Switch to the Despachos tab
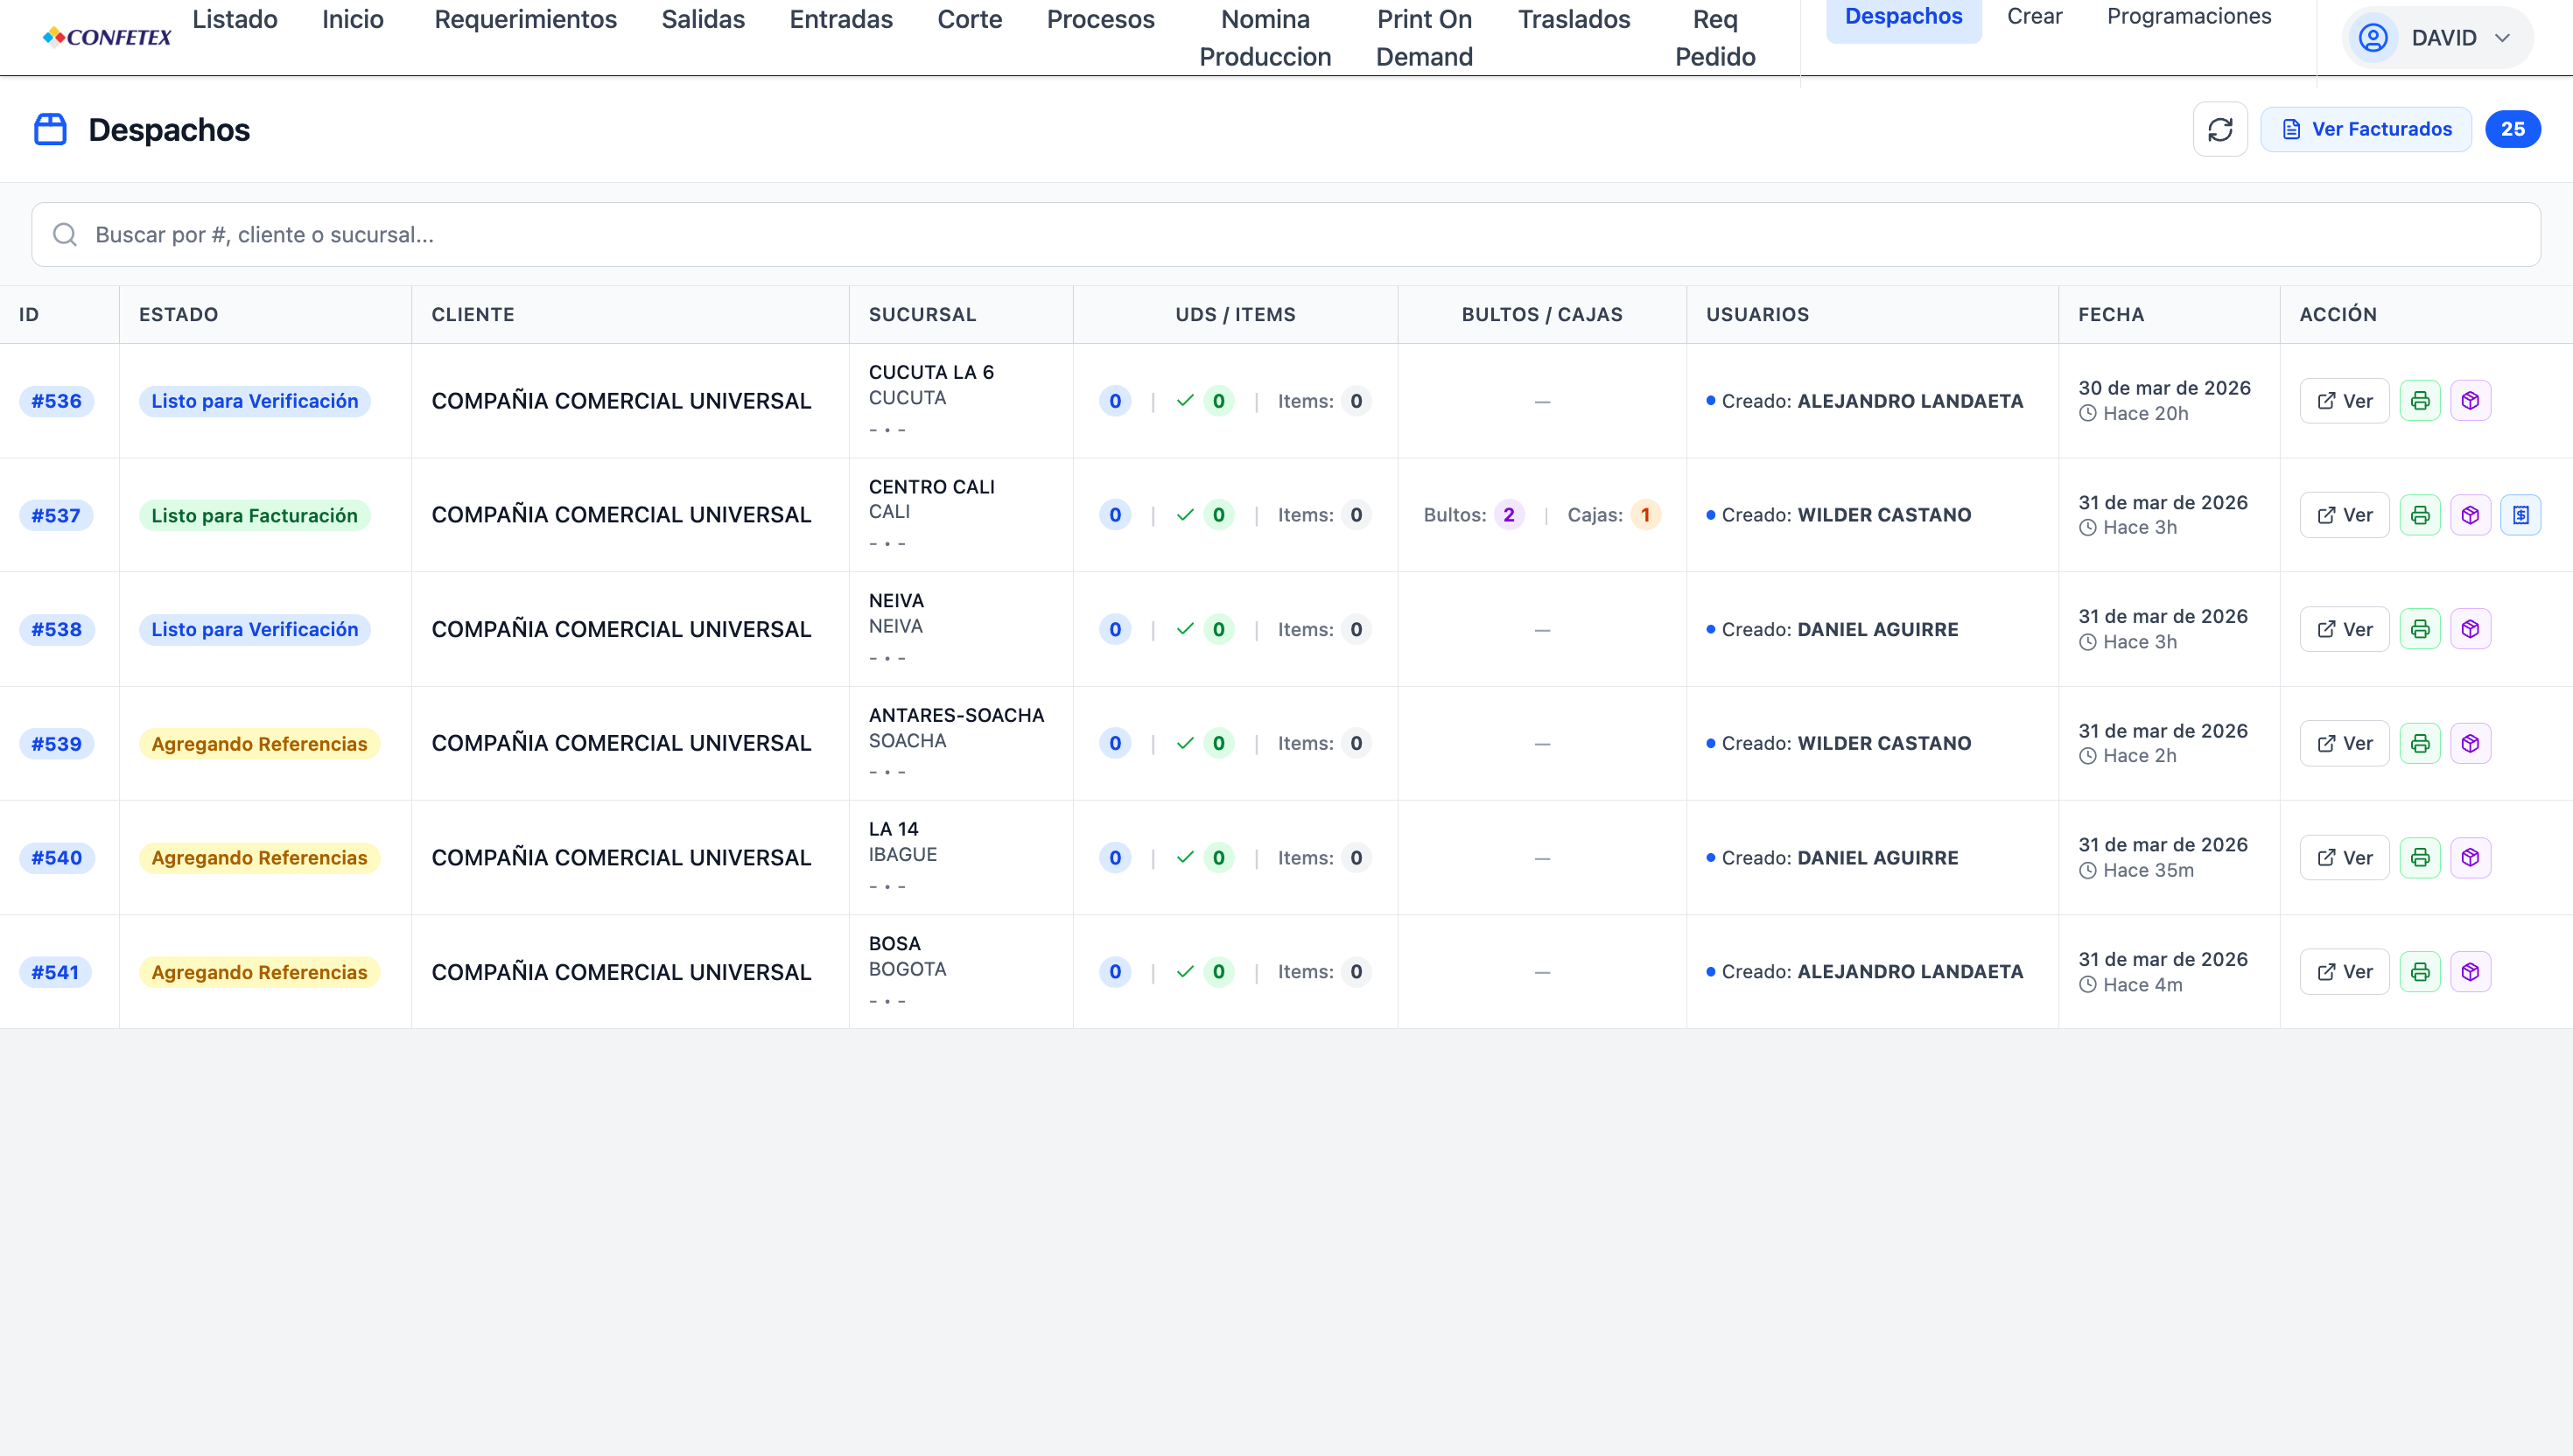This screenshot has height=1456, width=2573. click(1903, 17)
